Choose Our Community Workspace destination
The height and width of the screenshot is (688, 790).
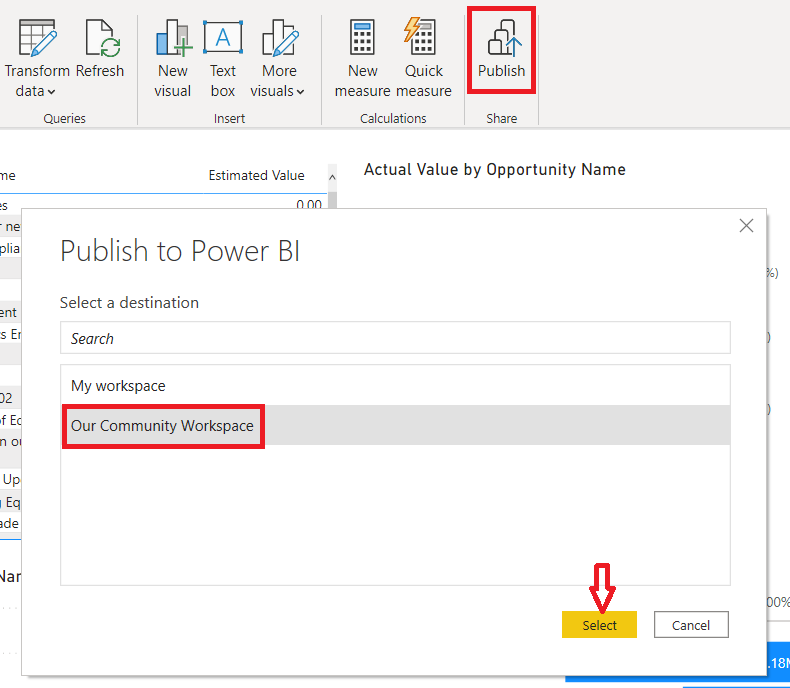click(395, 426)
